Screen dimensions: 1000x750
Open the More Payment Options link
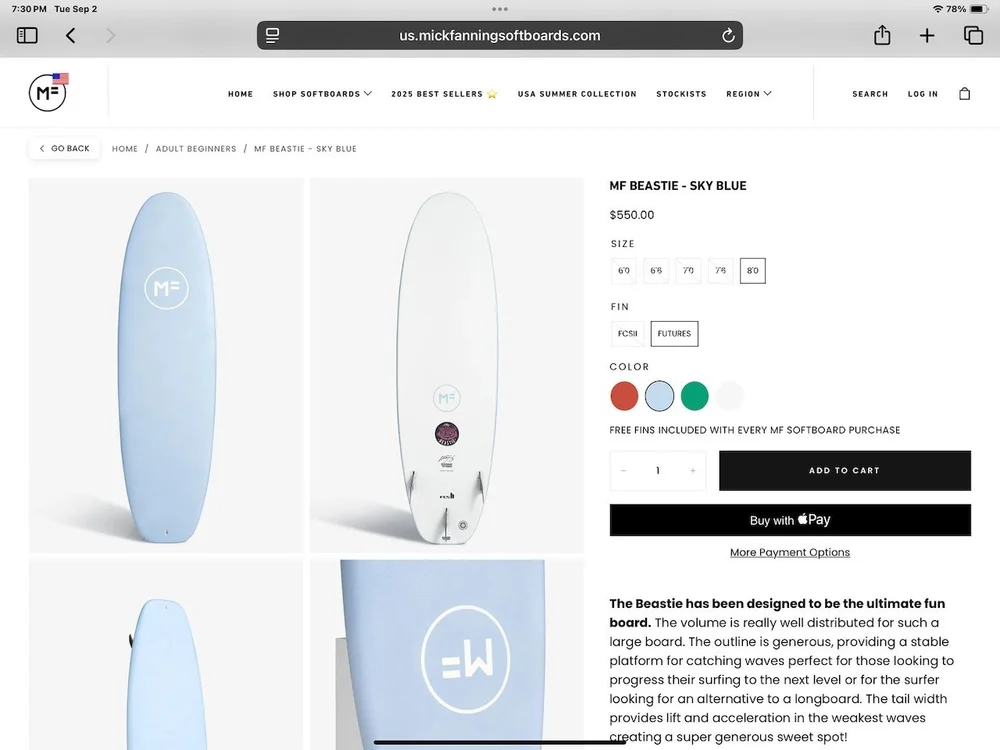click(x=790, y=552)
